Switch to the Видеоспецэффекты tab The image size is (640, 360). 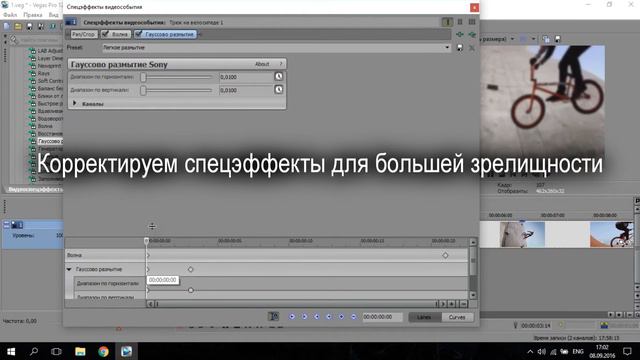click(x=35, y=189)
